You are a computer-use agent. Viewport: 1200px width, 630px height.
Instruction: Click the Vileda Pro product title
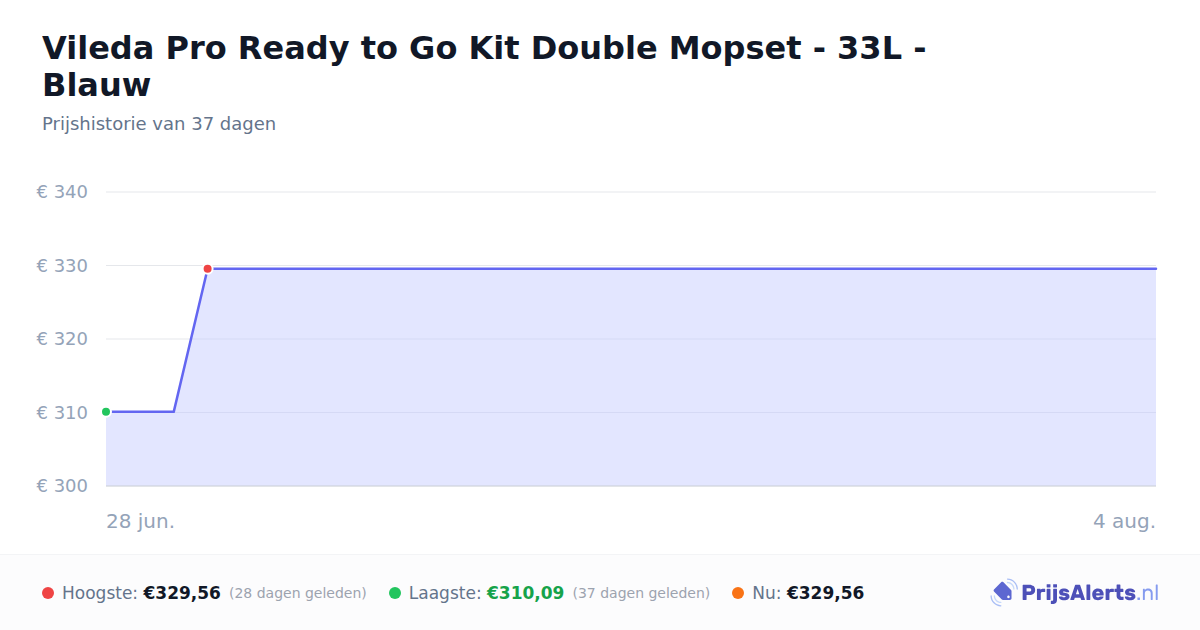484,66
